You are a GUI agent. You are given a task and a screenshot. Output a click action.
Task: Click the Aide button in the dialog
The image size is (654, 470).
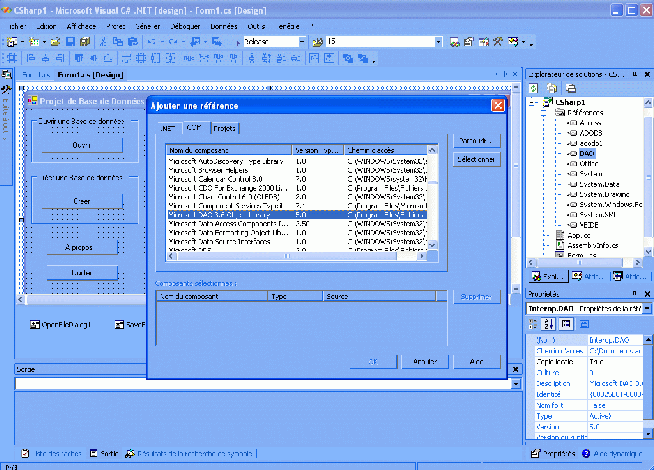(x=476, y=362)
